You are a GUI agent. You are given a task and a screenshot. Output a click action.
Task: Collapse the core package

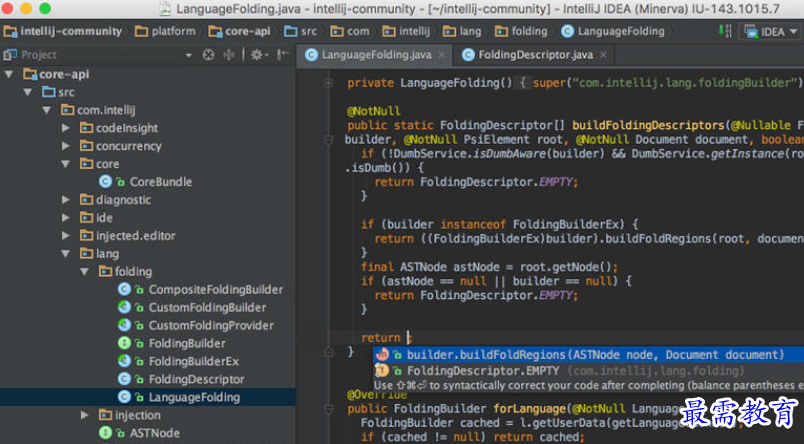pyautogui.click(x=66, y=164)
